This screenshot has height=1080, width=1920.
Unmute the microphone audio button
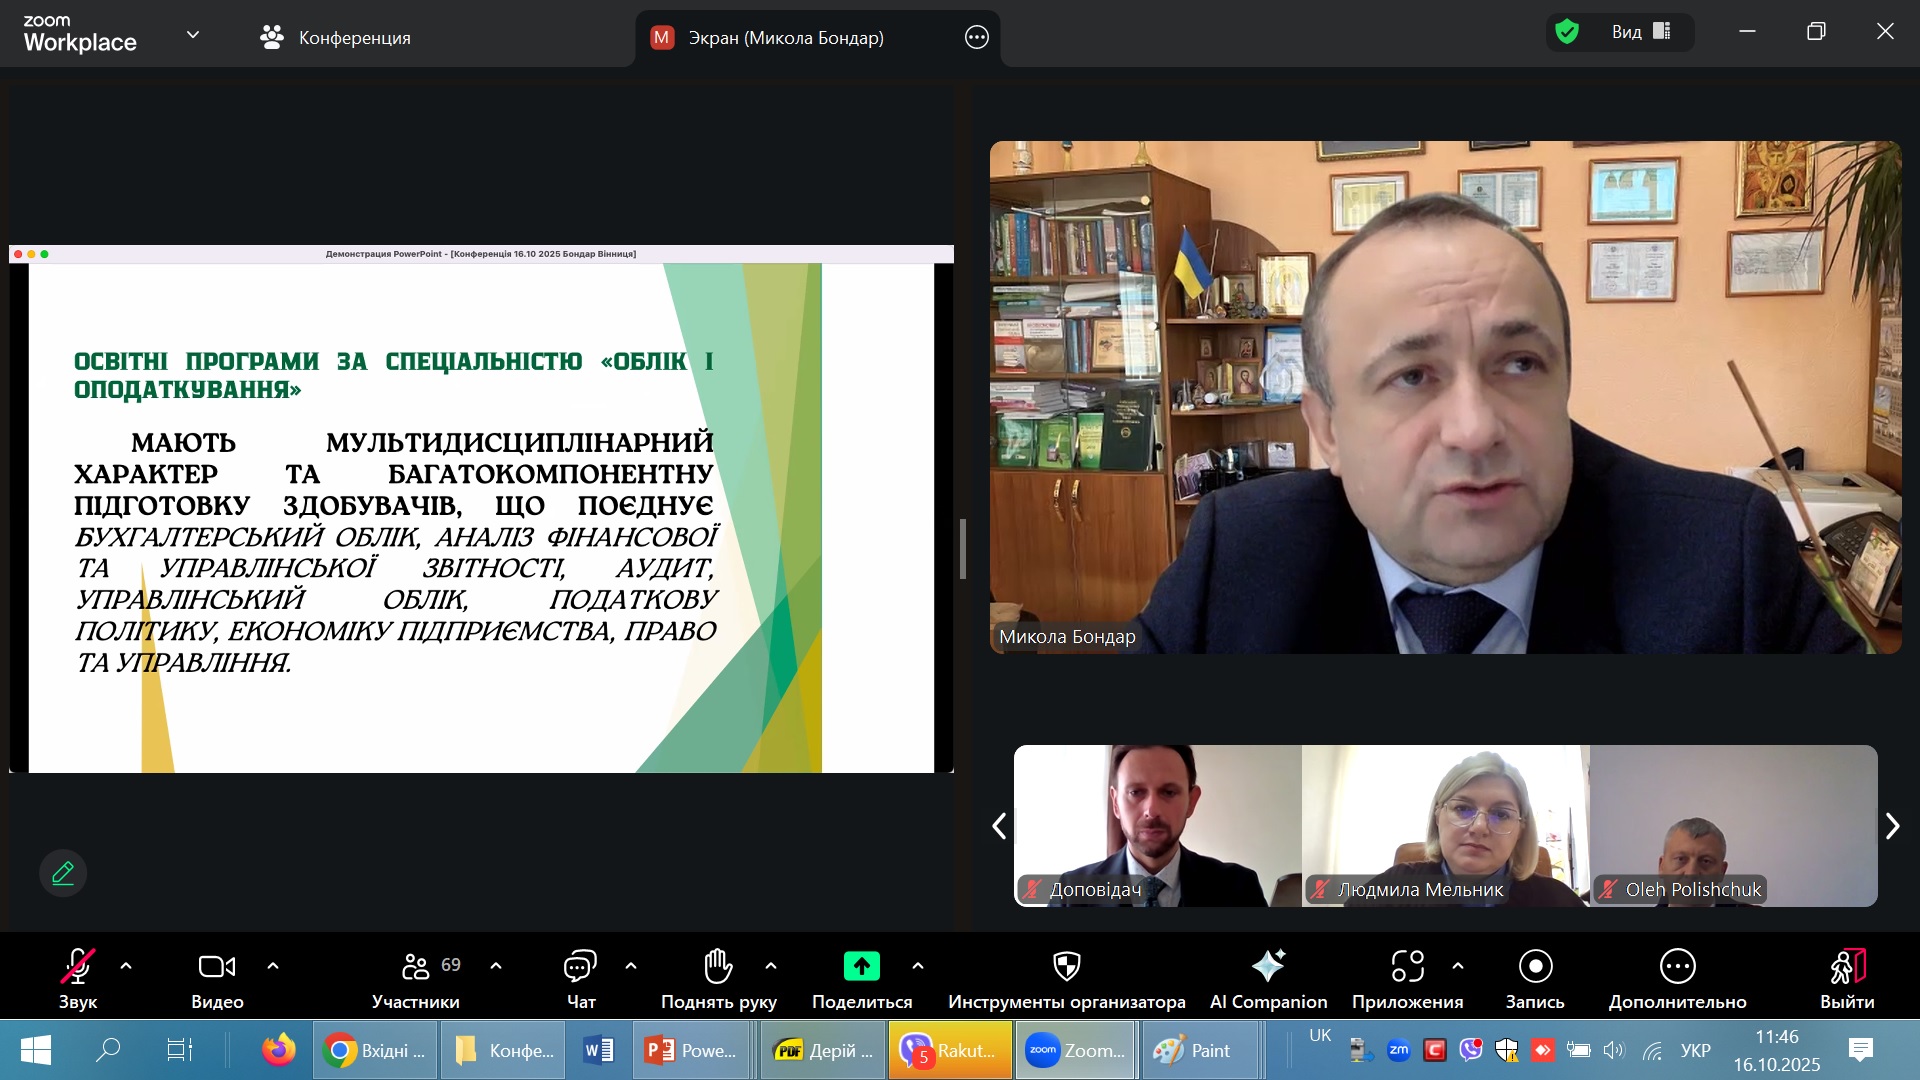(78, 967)
